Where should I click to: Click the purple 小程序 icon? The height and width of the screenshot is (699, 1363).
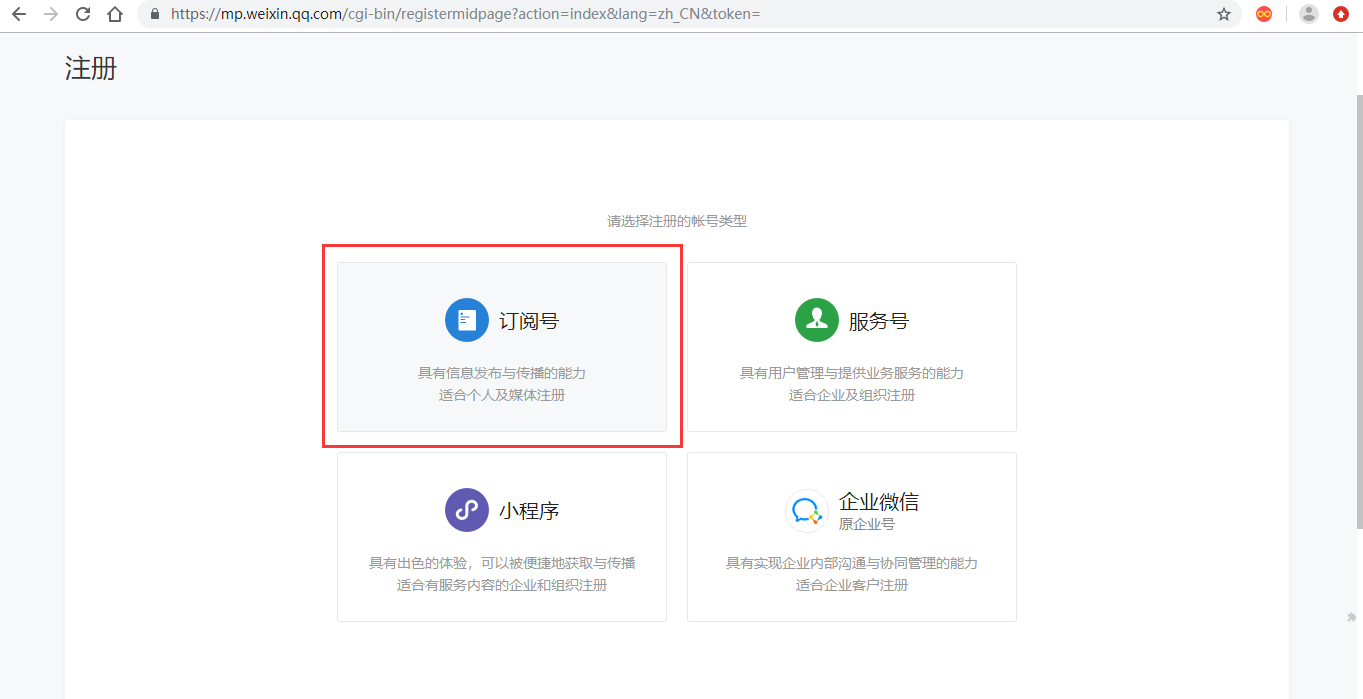(x=467, y=510)
